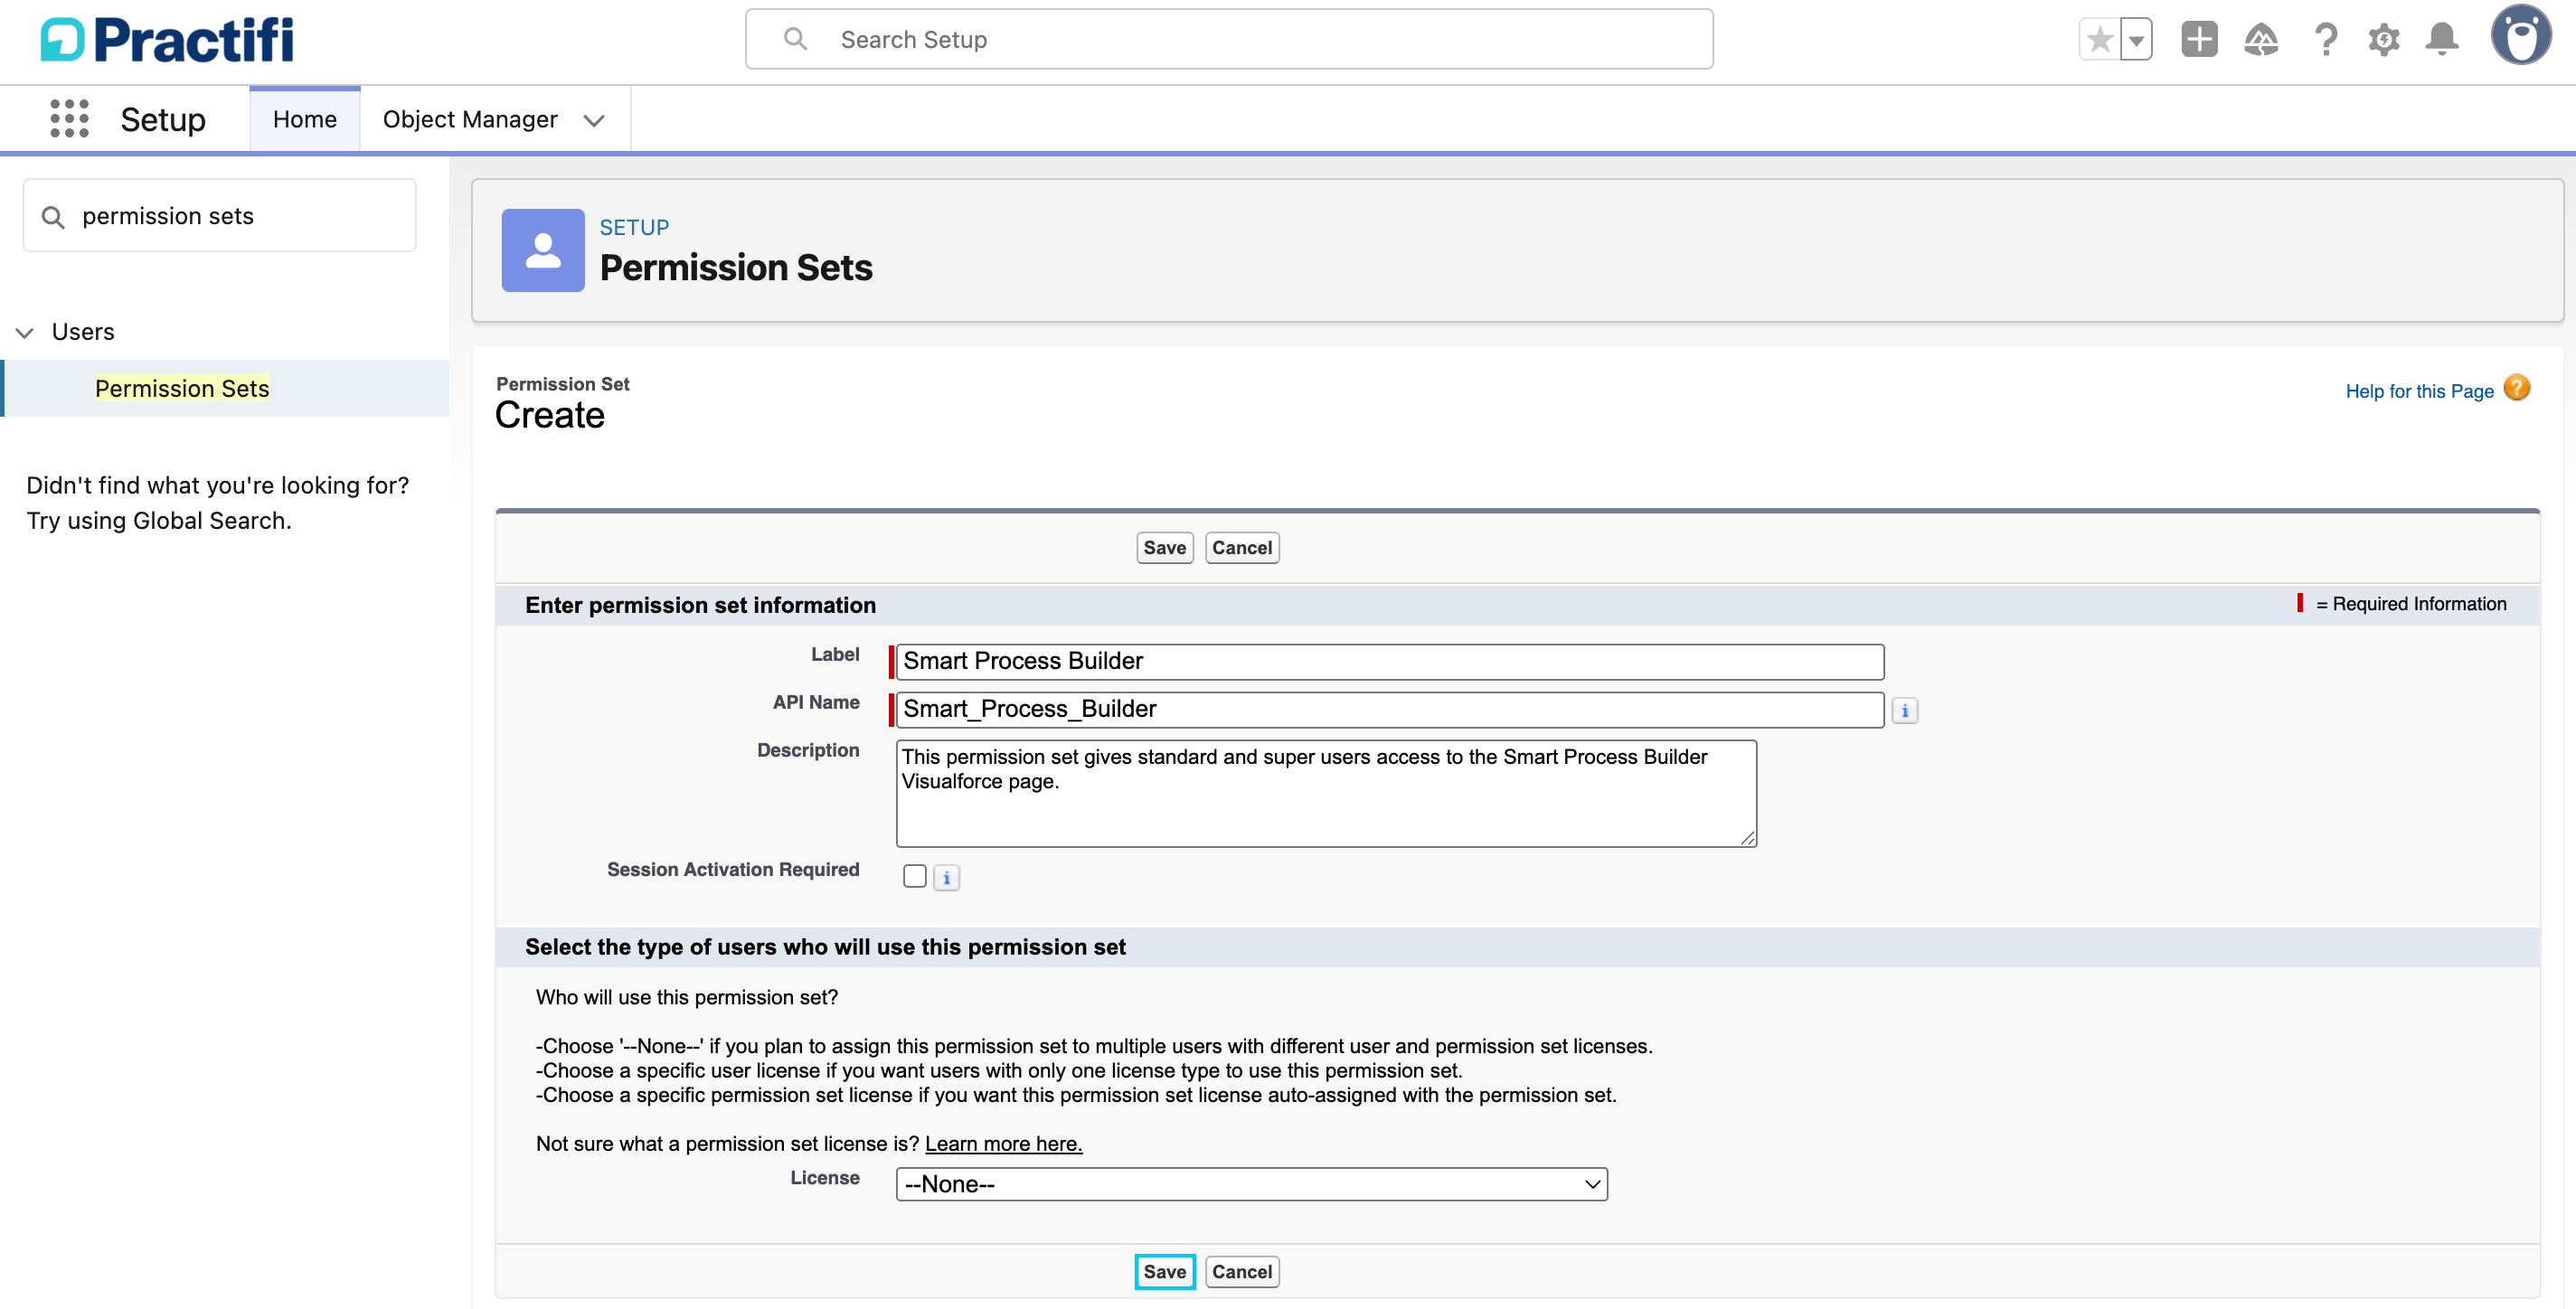Open the Trailhead guidance icon

coord(2261,40)
